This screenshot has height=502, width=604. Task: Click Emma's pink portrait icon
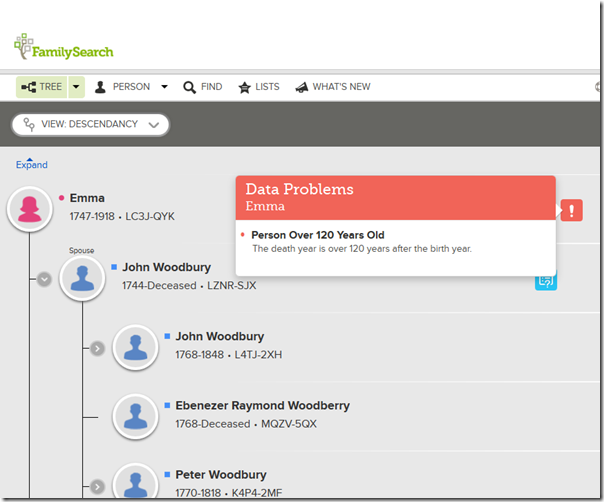pyautogui.click(x=30, y=209)
